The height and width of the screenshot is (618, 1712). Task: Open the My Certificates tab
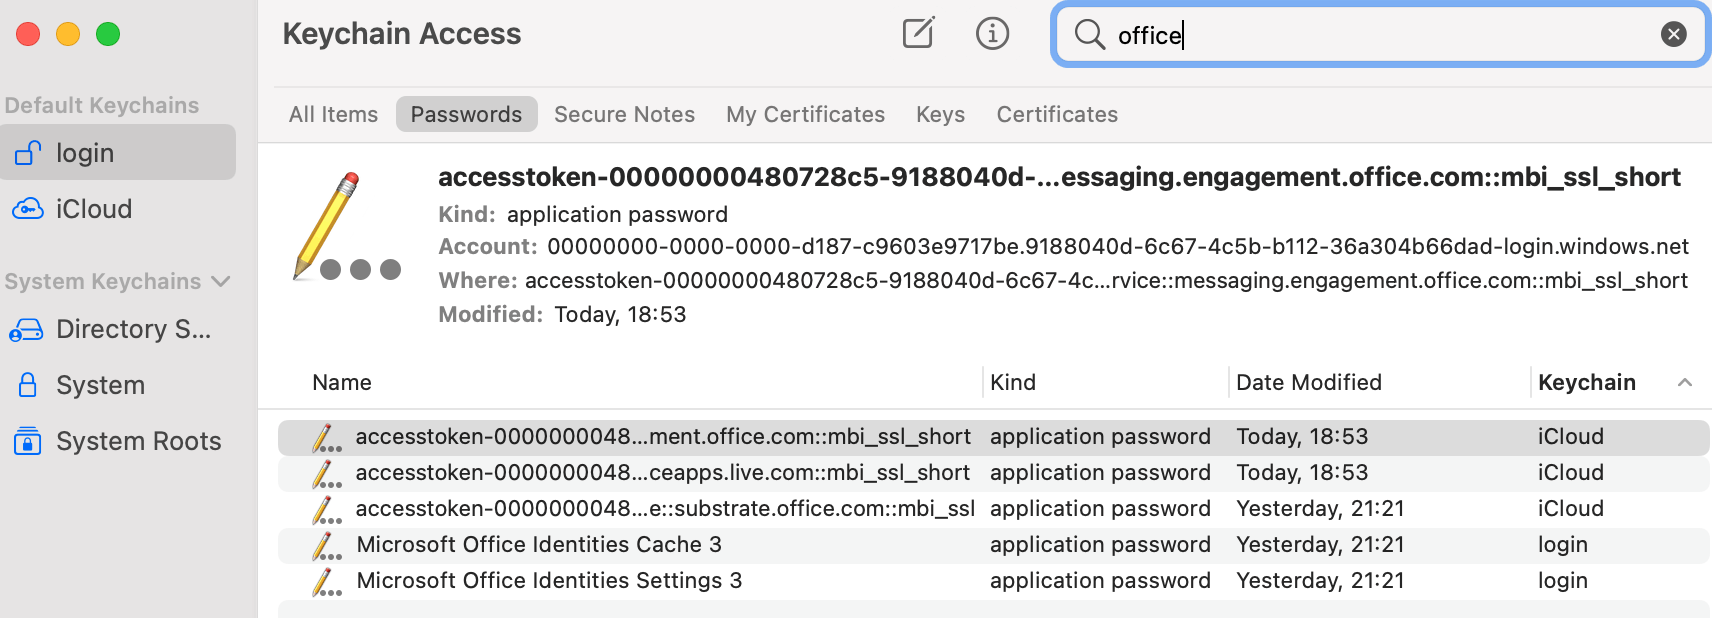click(805, 115)
